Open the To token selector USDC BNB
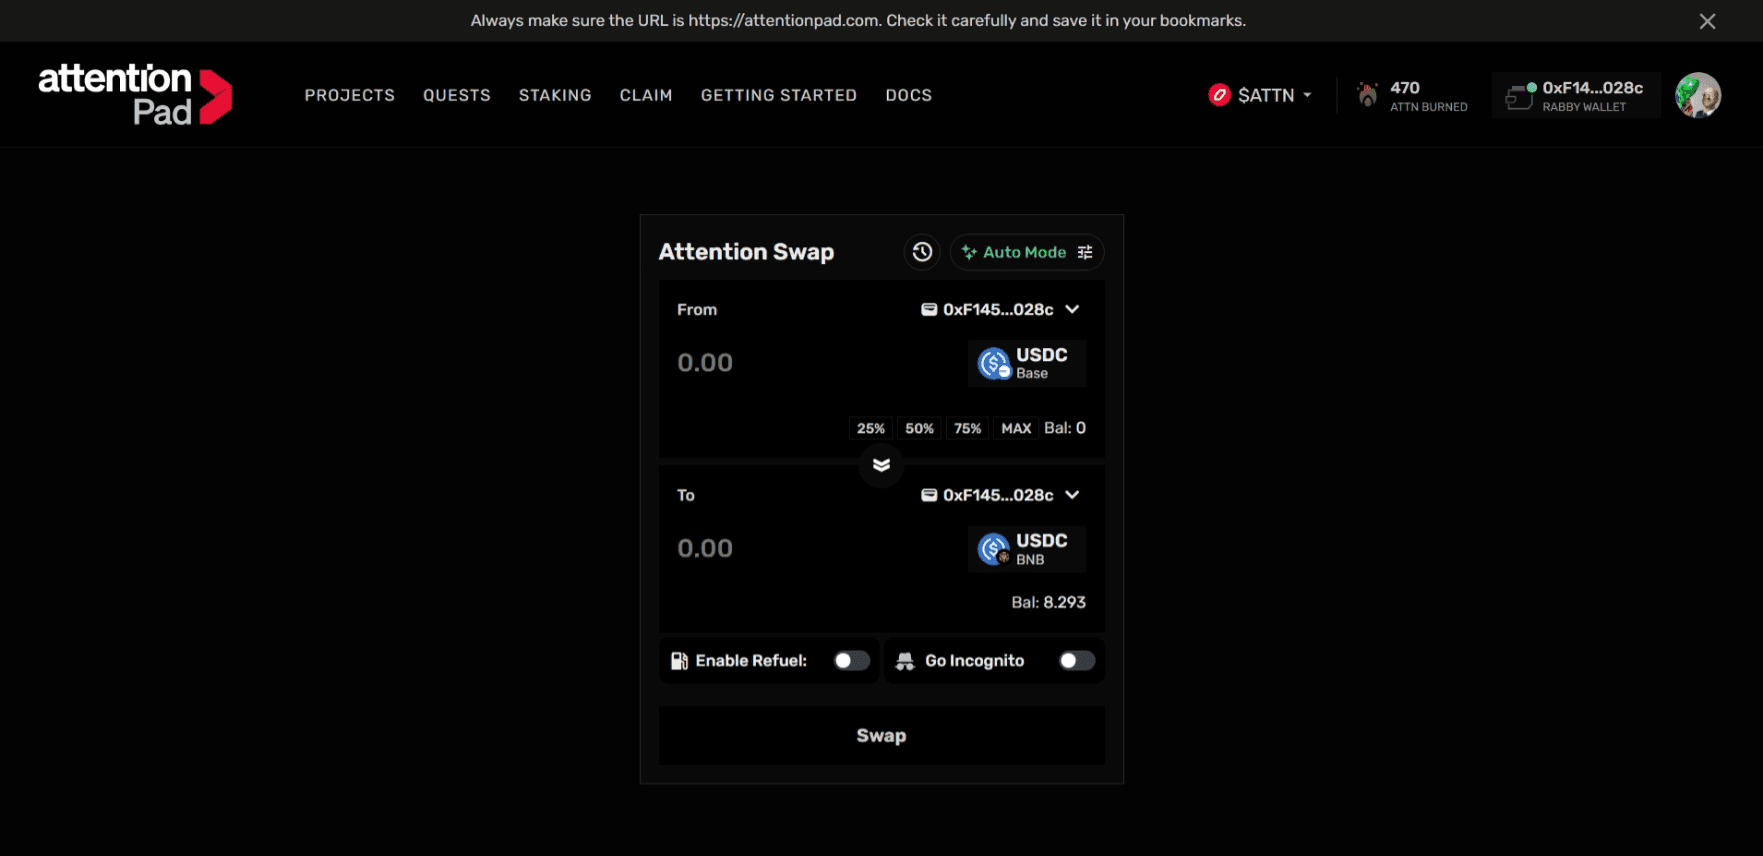Image resolution: width=1763 pixels, height=856 pixels. 1027,549
